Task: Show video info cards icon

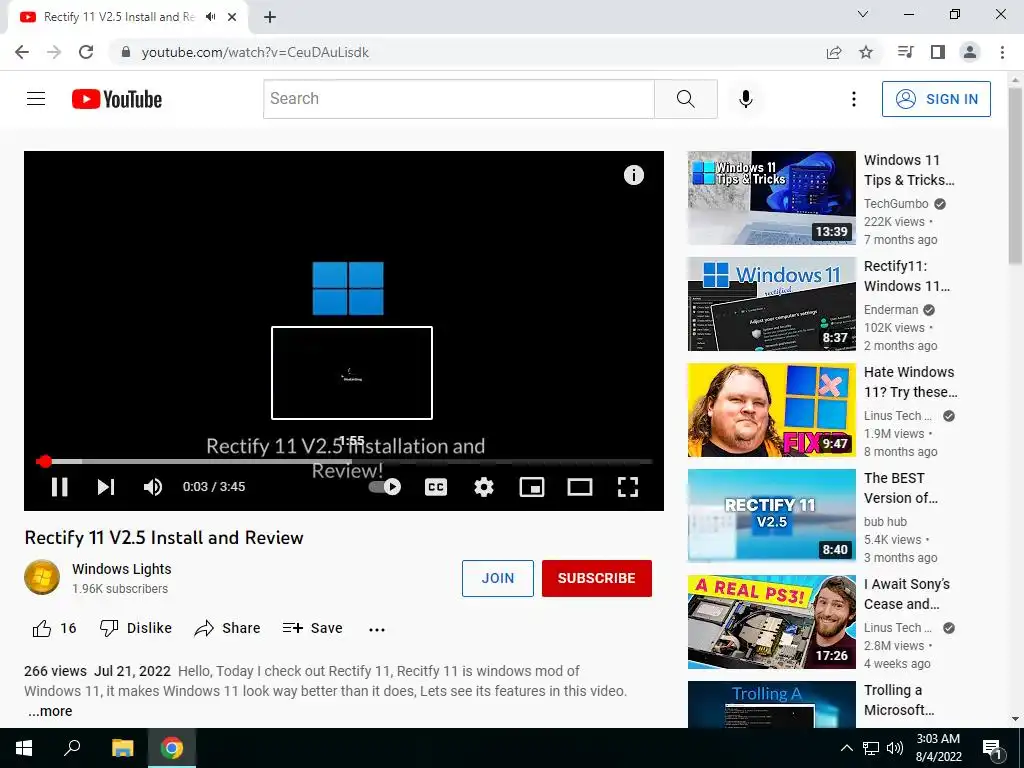Action: pos(633,175)
